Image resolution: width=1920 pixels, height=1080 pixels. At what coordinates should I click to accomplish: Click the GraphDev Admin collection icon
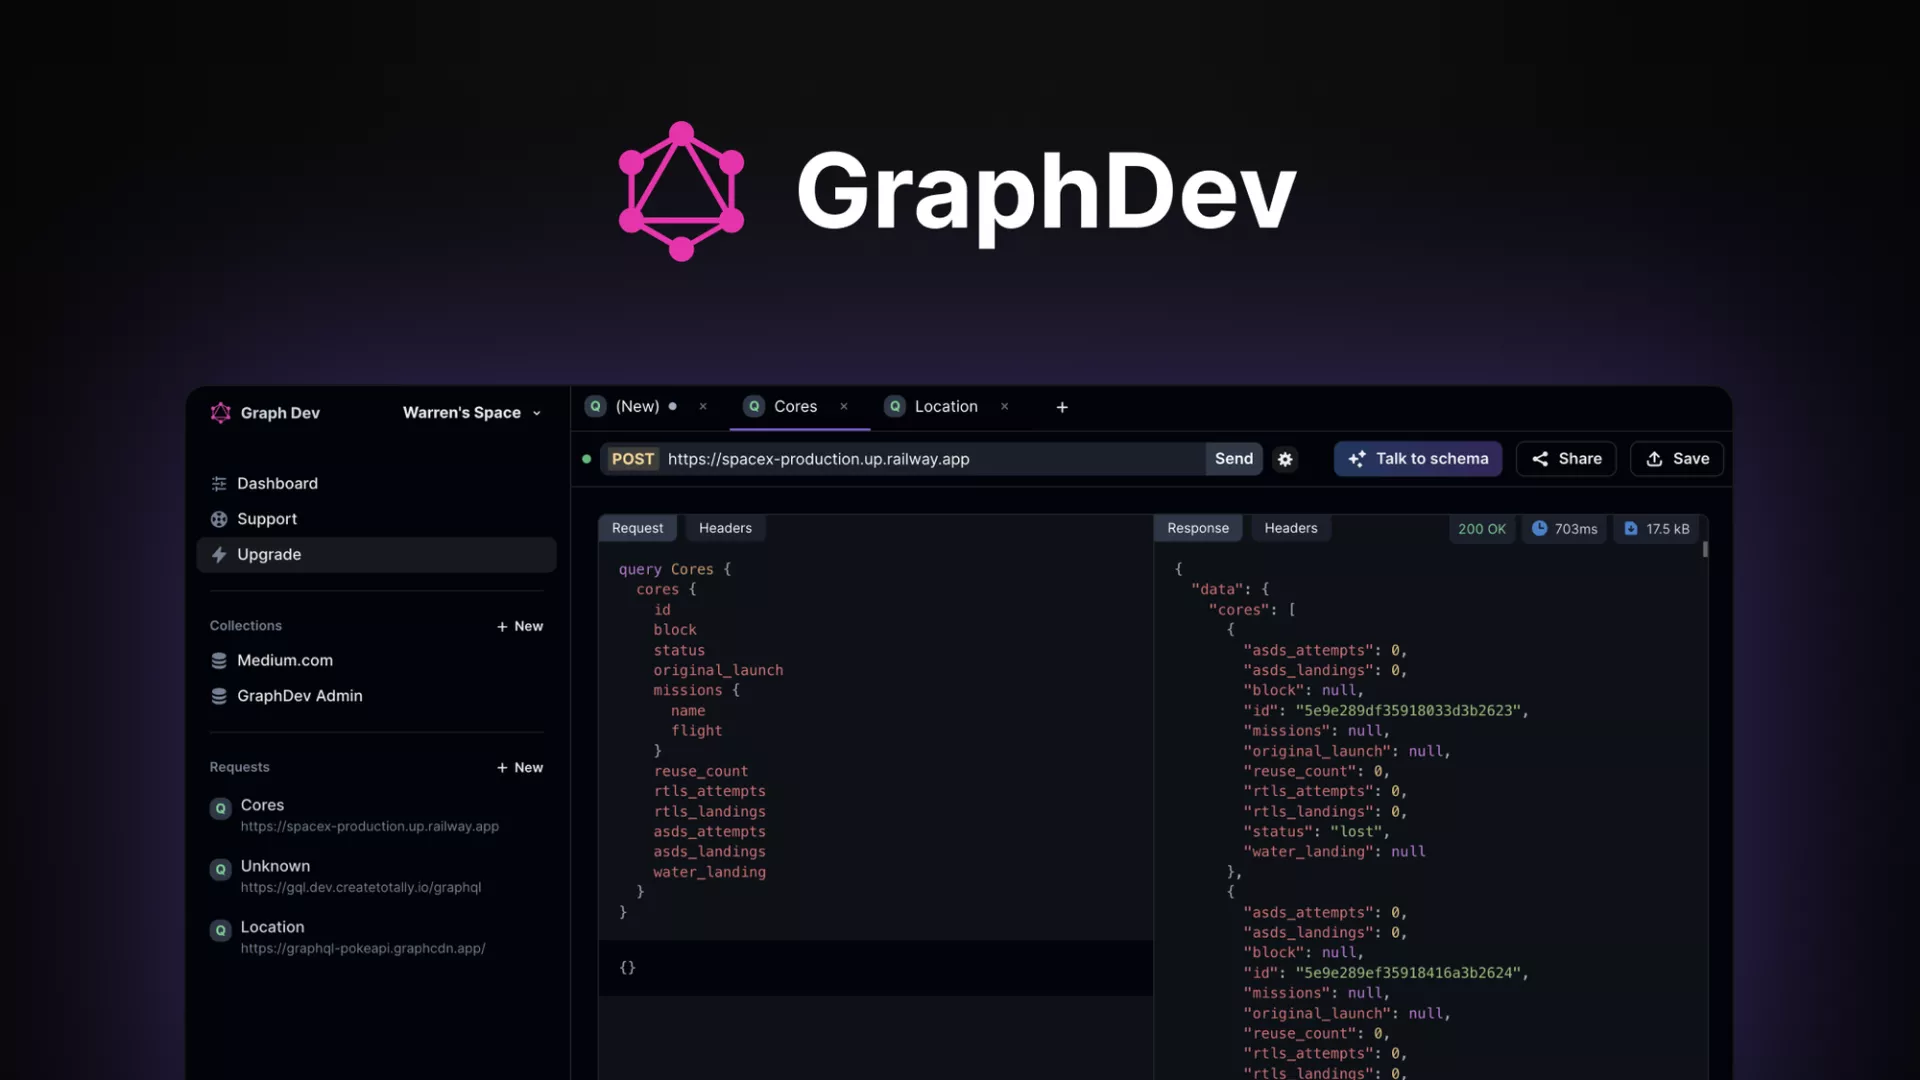(x=219, y=696)
